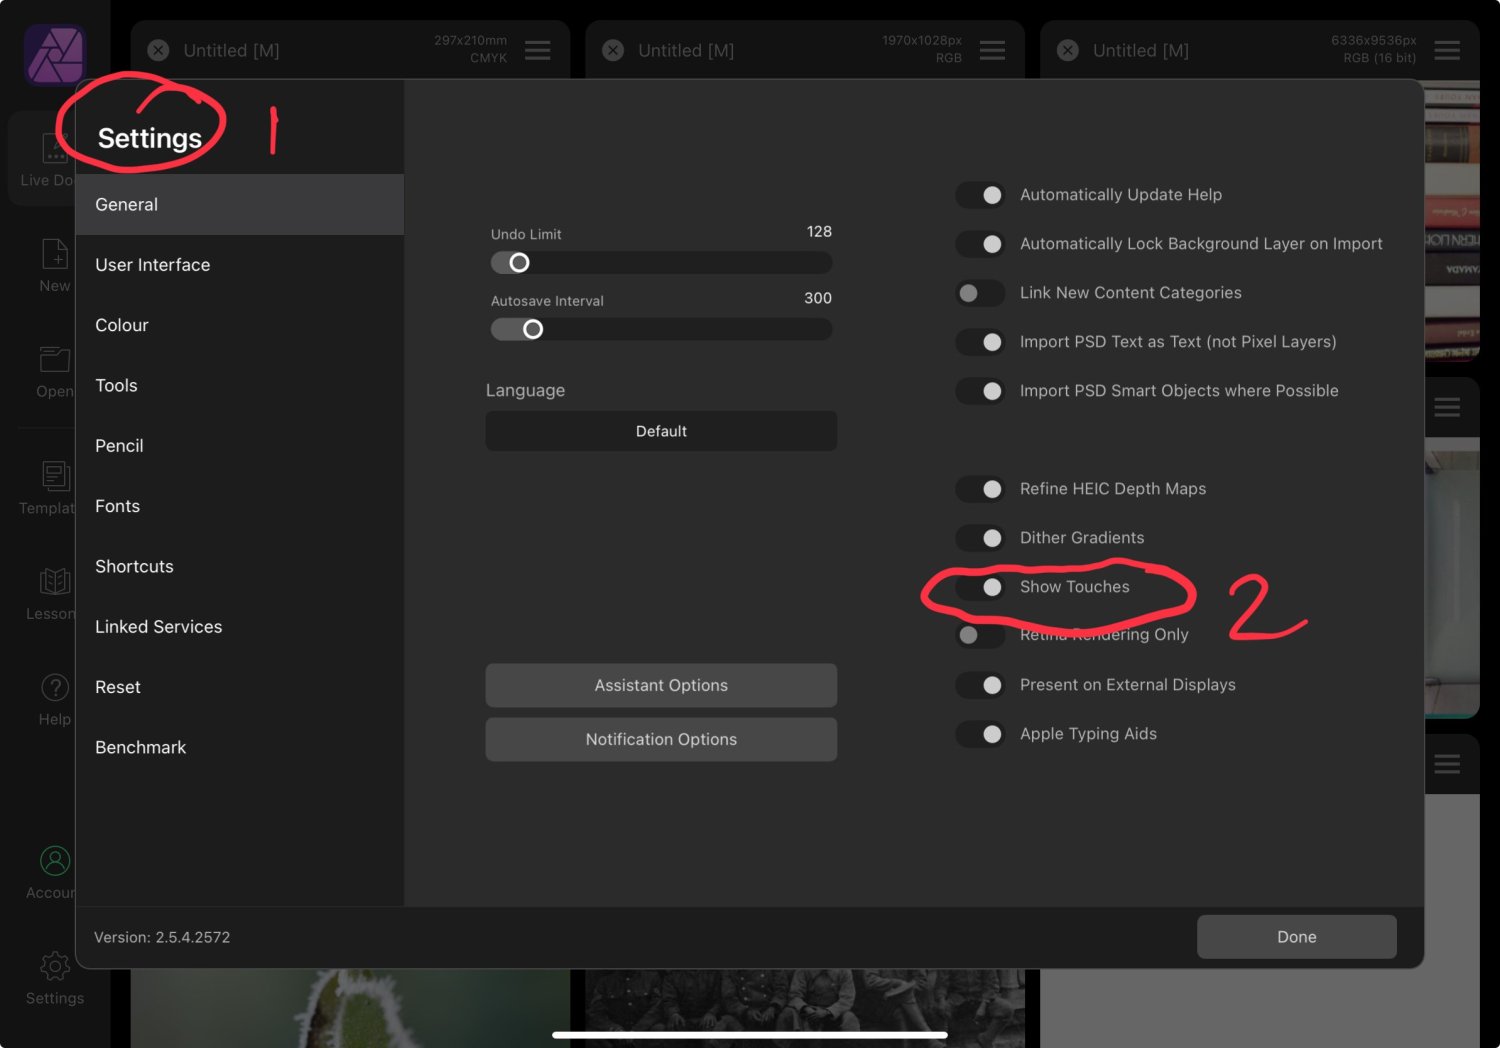Toggle Refine HEIC Depth Maps switch
This screenshot has height=1048, width=1500.
980,489
